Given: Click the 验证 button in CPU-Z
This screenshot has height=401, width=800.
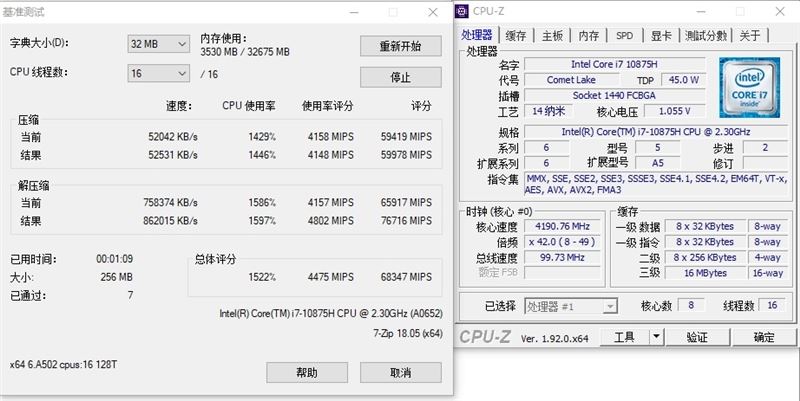Looking at the screenshot, I should coord(697,337).
